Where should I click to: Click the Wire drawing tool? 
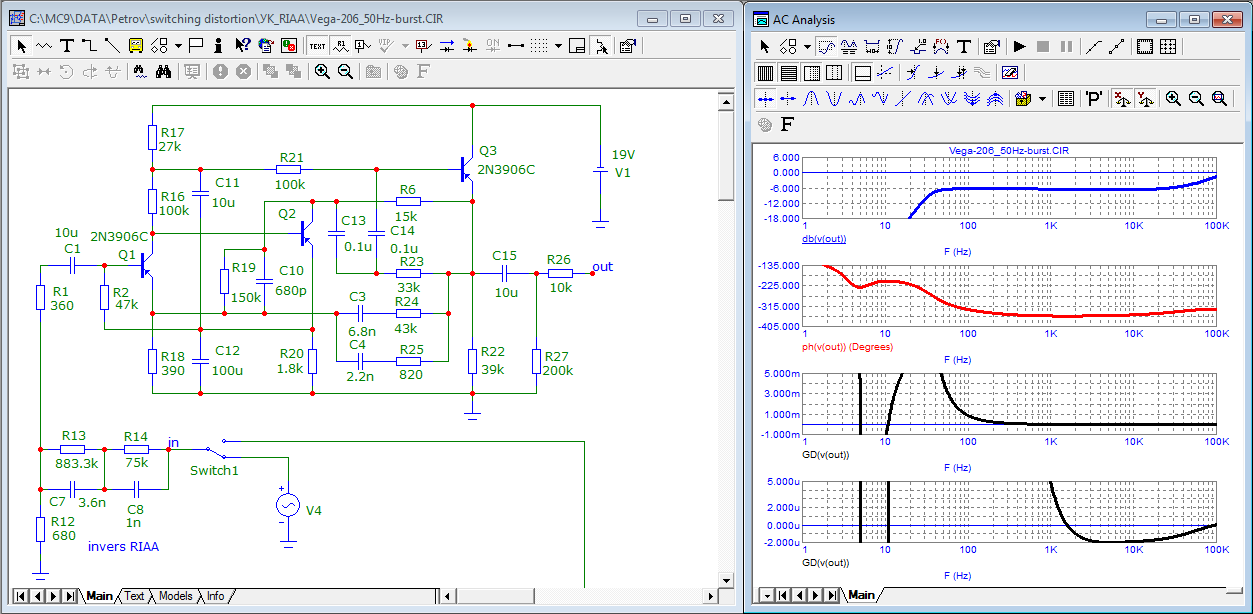click(89, 45)
